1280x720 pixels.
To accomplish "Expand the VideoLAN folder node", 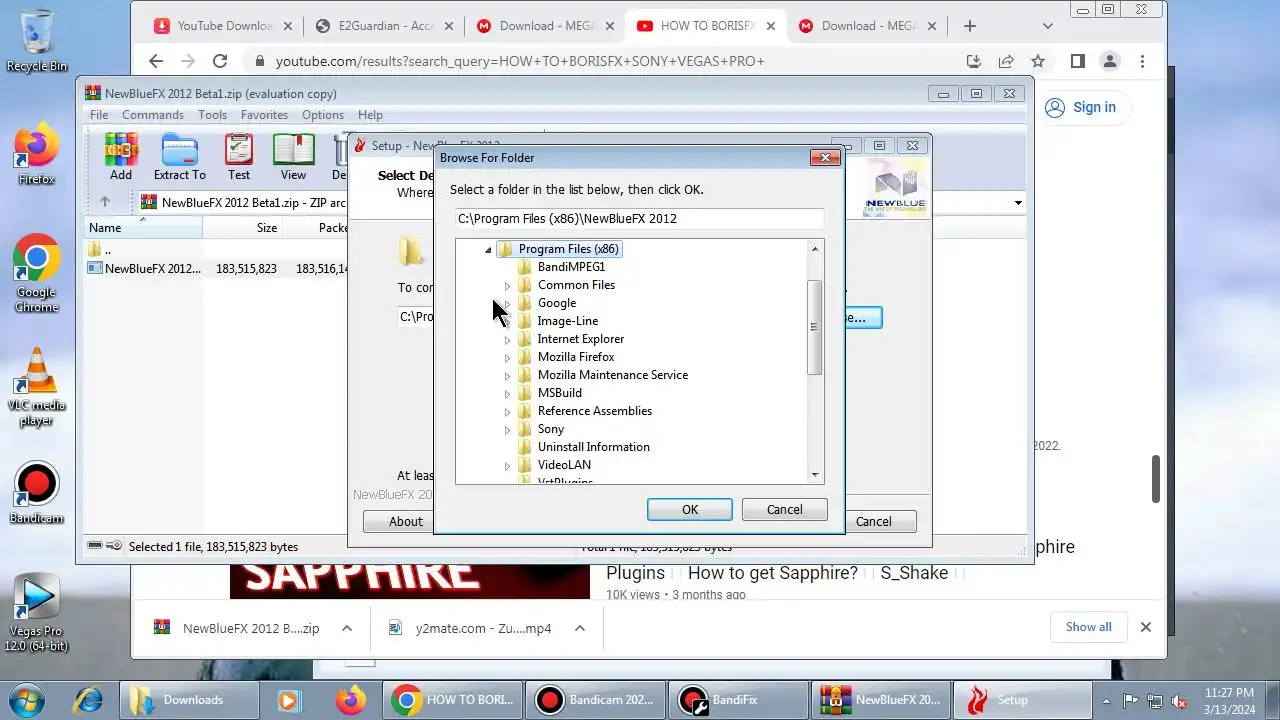I will [507, 465].
